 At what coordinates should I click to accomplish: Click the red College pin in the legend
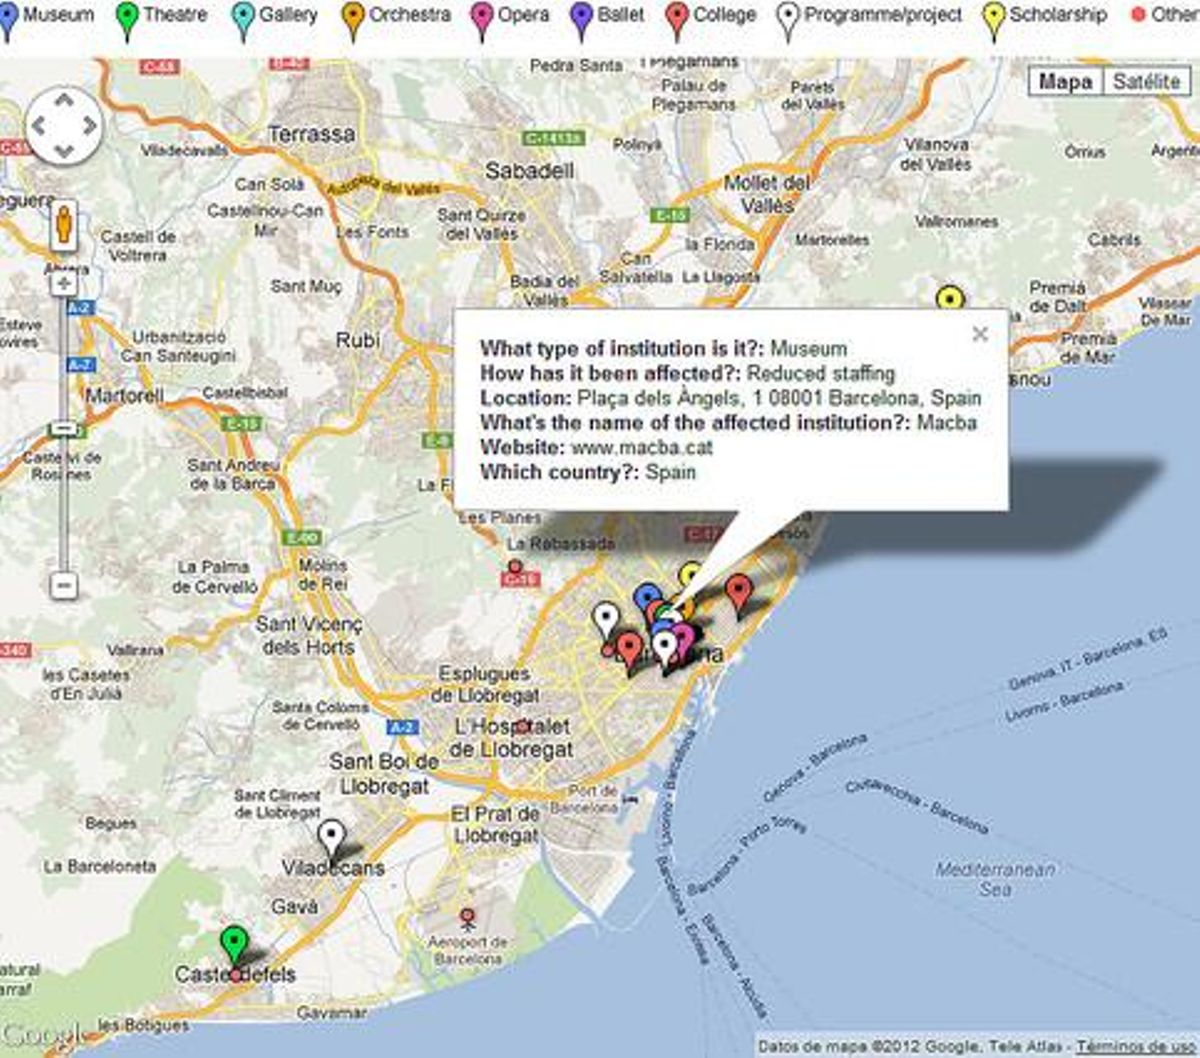pyautogui.click(x=678, y=20)
